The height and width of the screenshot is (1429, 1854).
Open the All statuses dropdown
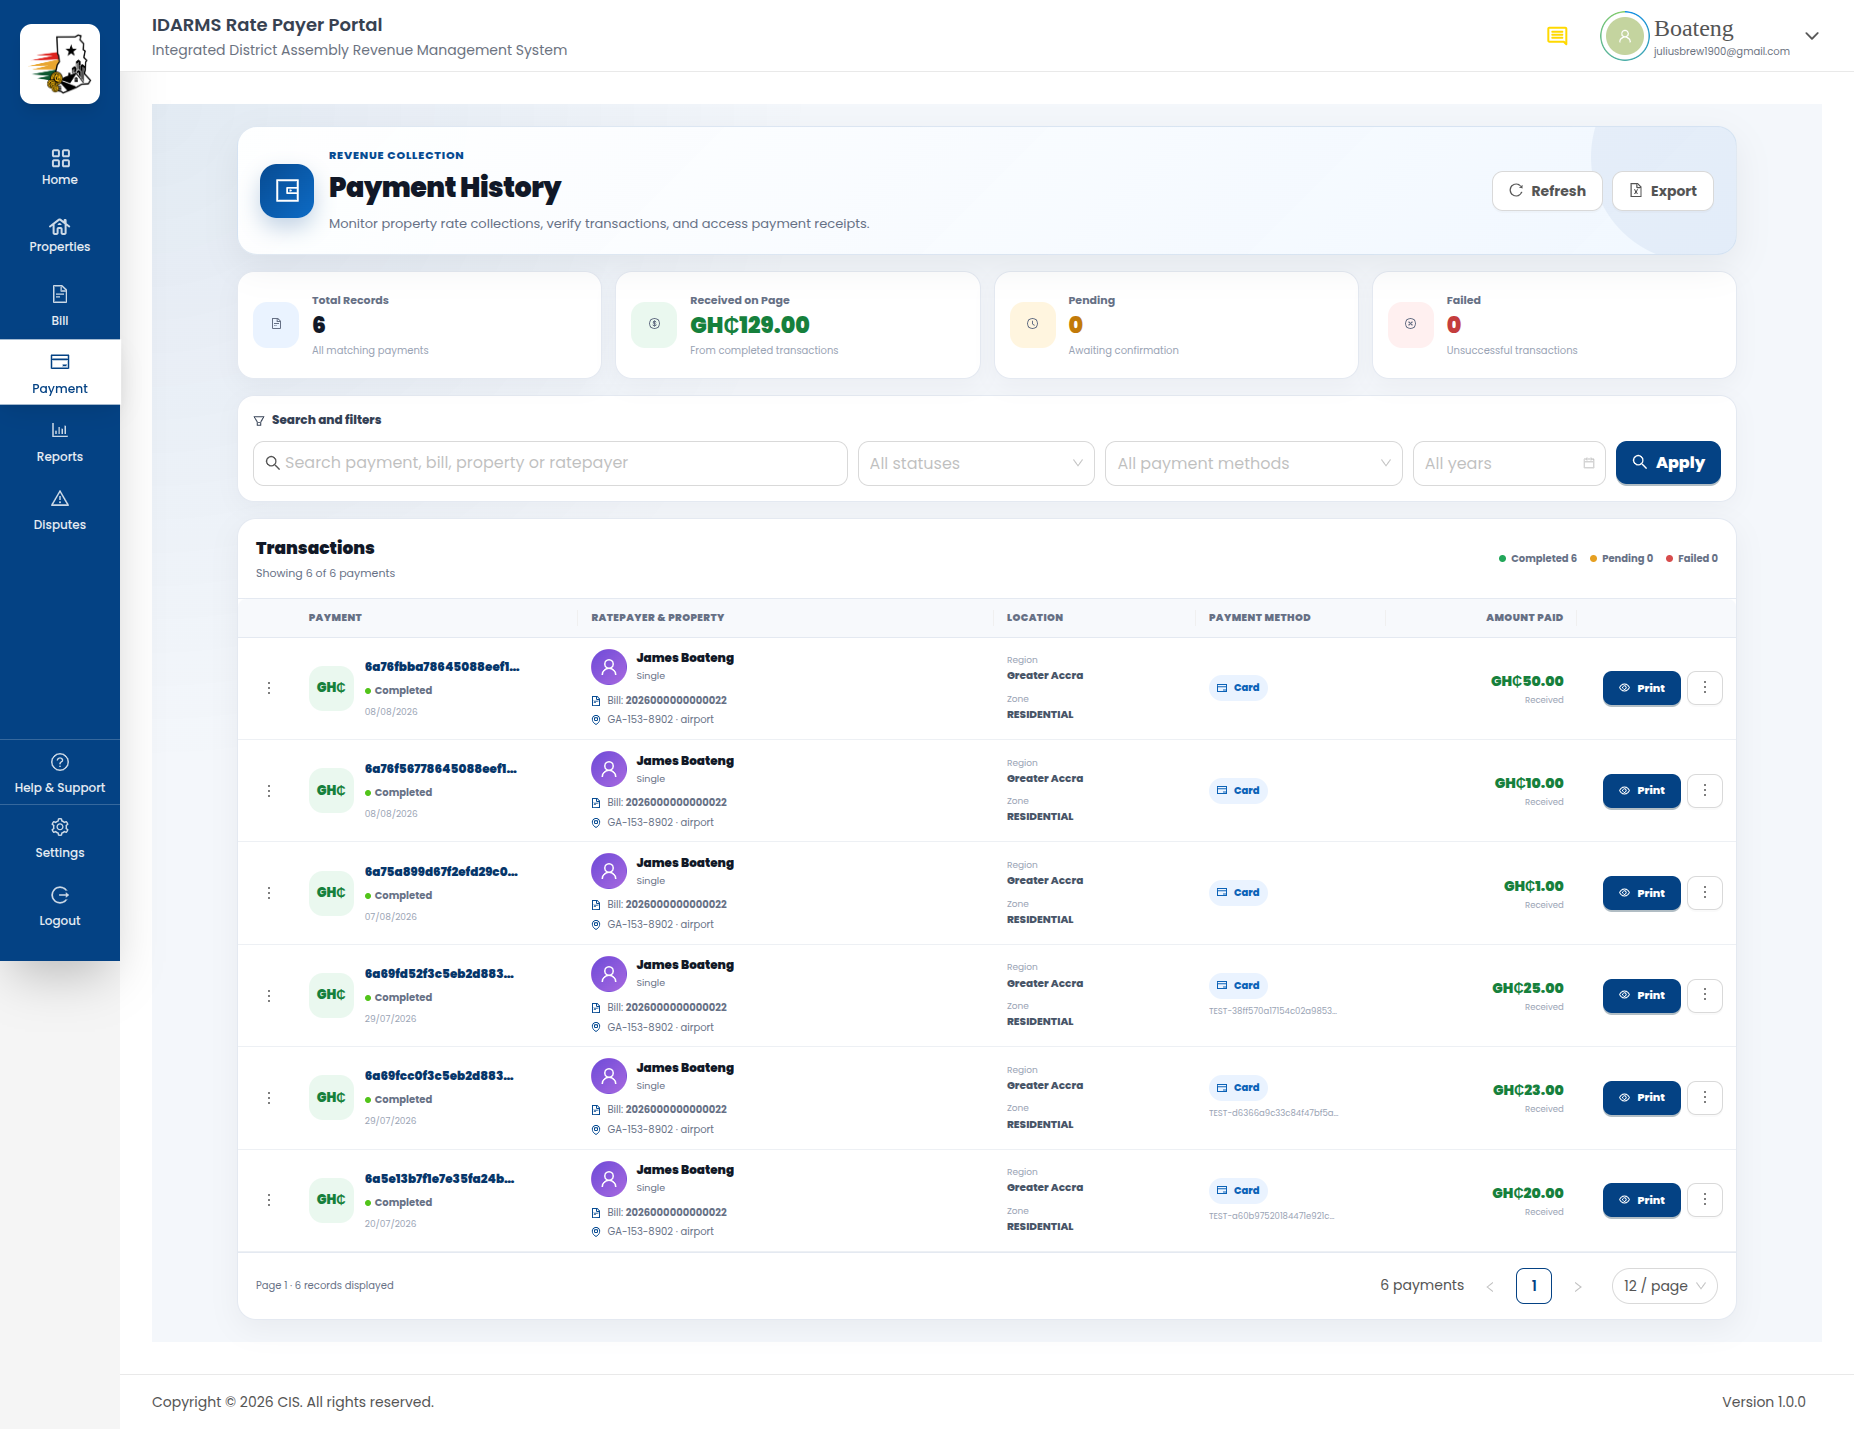[x=976, y=463]
